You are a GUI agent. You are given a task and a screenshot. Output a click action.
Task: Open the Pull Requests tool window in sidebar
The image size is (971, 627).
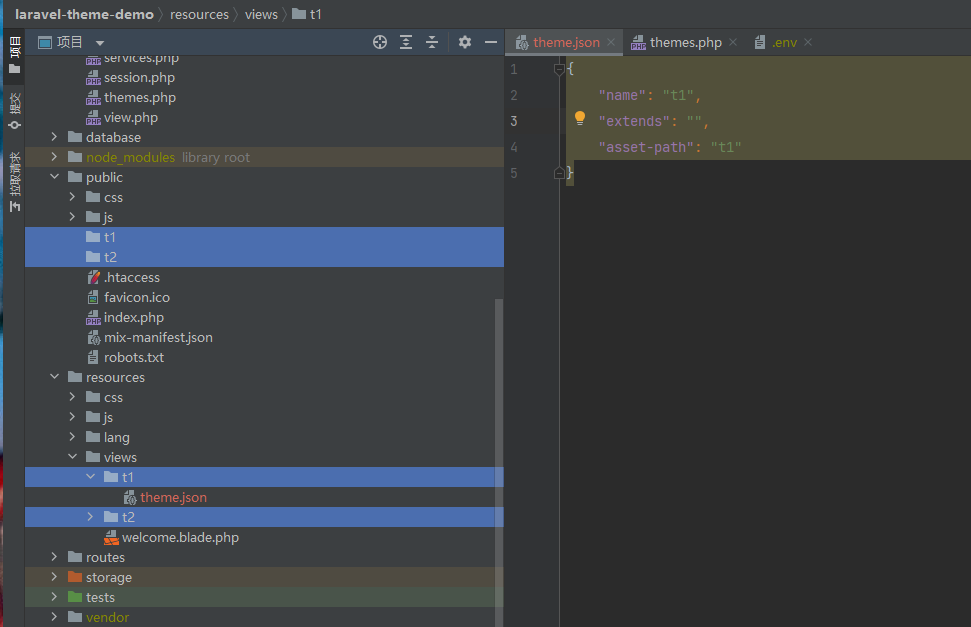click(14, 182)
